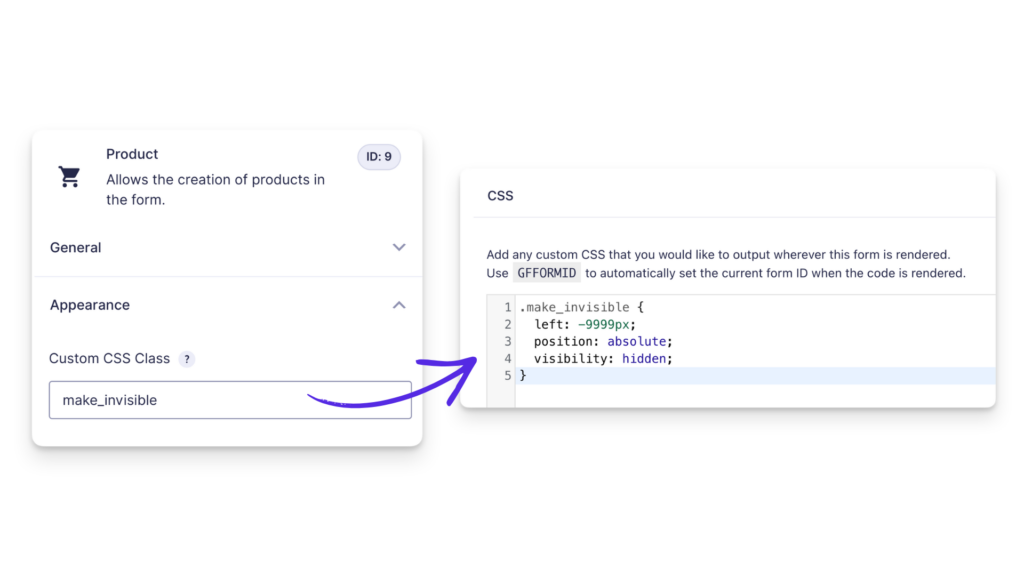
Task: Click line number 3 in gutter
Action: coord(507,342)
